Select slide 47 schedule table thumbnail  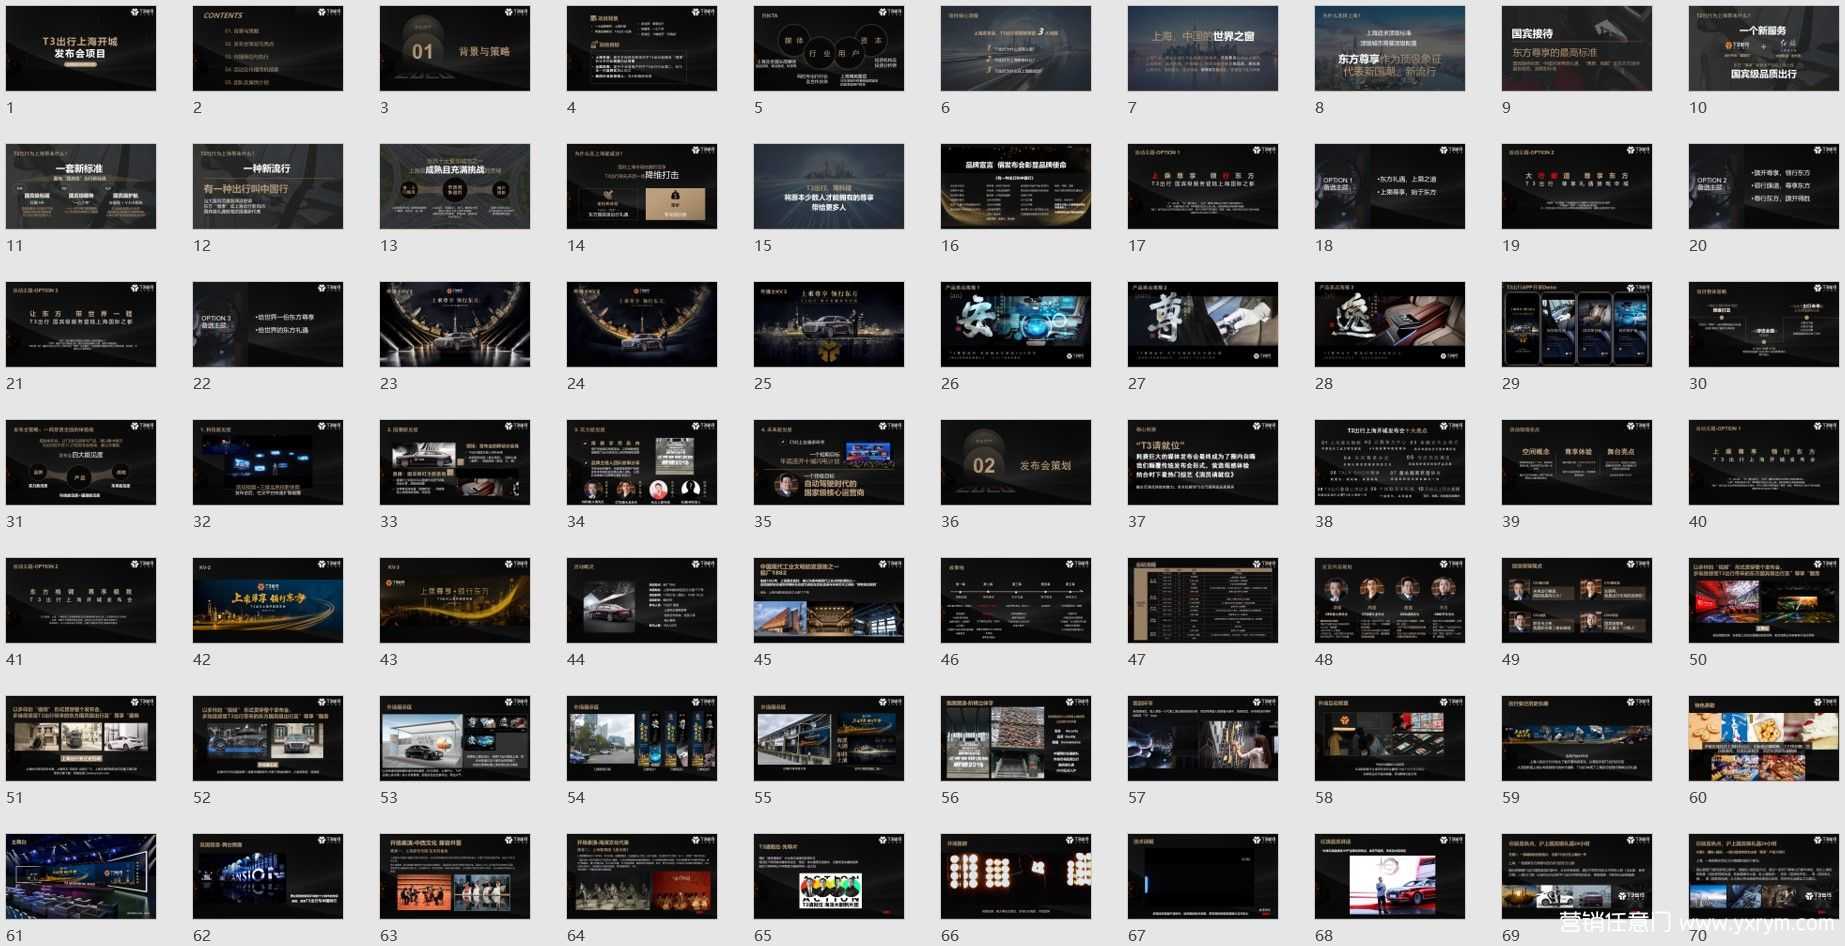pos(1203,600)
